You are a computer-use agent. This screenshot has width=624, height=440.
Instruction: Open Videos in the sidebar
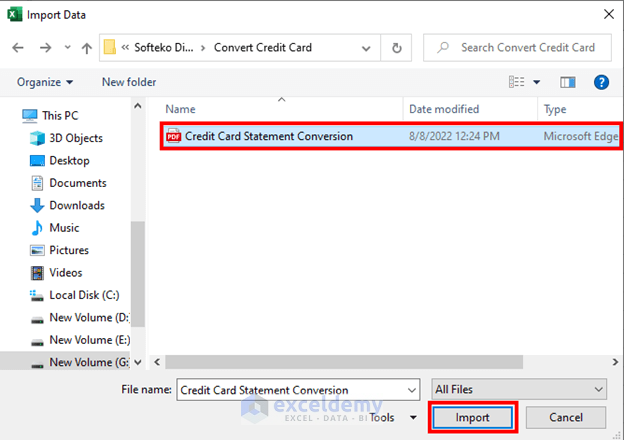tap(56, 273)
